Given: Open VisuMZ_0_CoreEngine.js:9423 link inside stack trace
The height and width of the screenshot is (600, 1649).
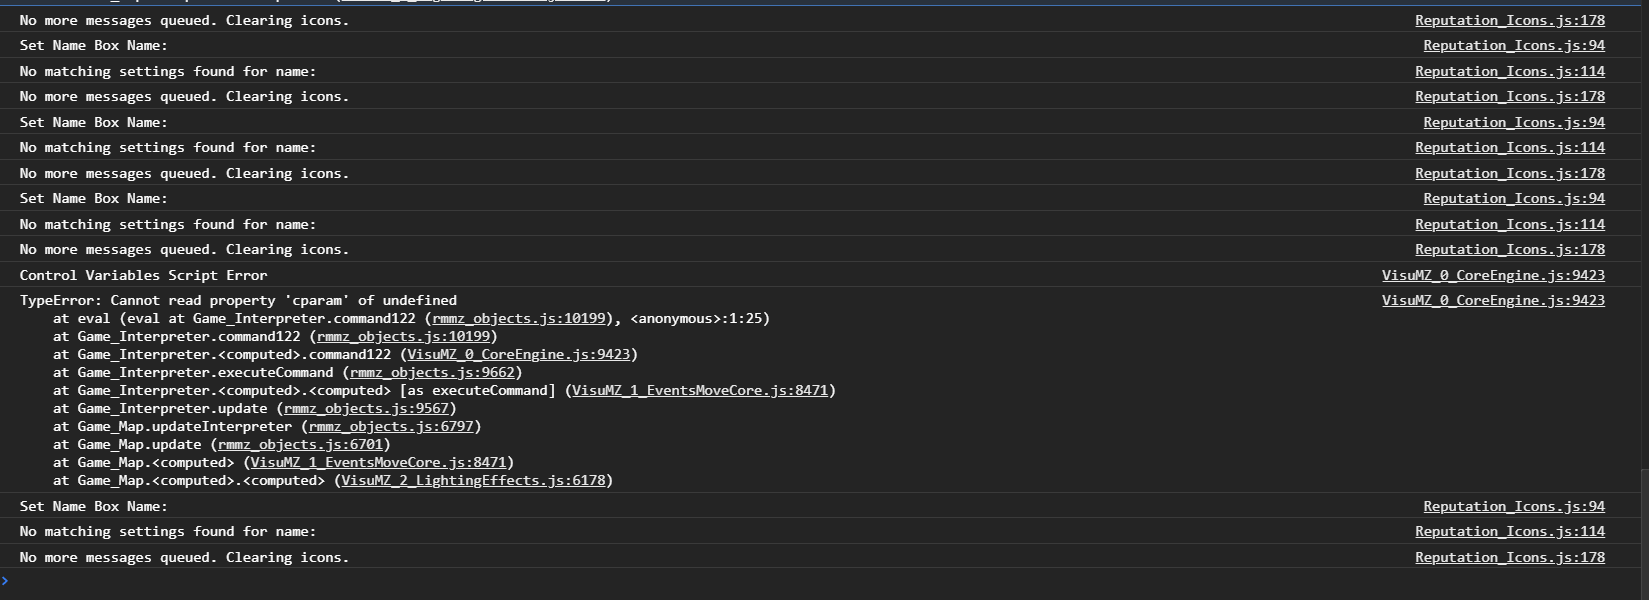Looking at the screenshot, I should pyautogui.click(x=518, y=354).
